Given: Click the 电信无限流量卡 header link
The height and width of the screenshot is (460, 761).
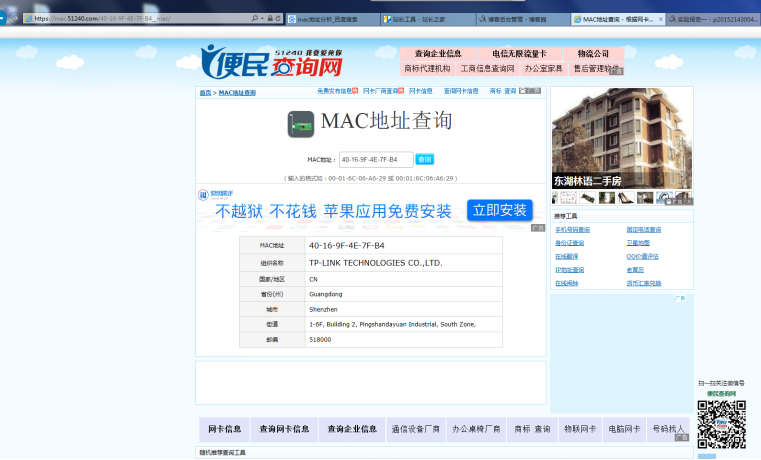Looking at the screenshot, I should click(x=519, y=53).
